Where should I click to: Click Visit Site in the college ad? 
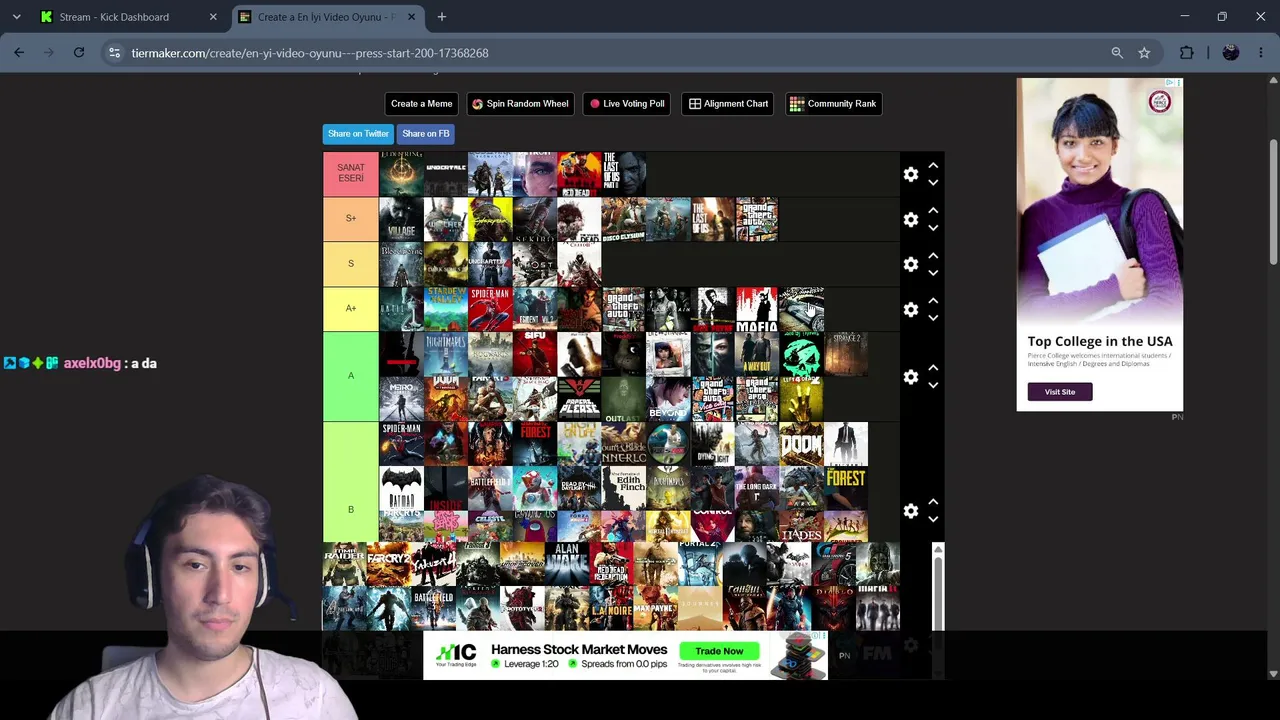pos(1060,392)
